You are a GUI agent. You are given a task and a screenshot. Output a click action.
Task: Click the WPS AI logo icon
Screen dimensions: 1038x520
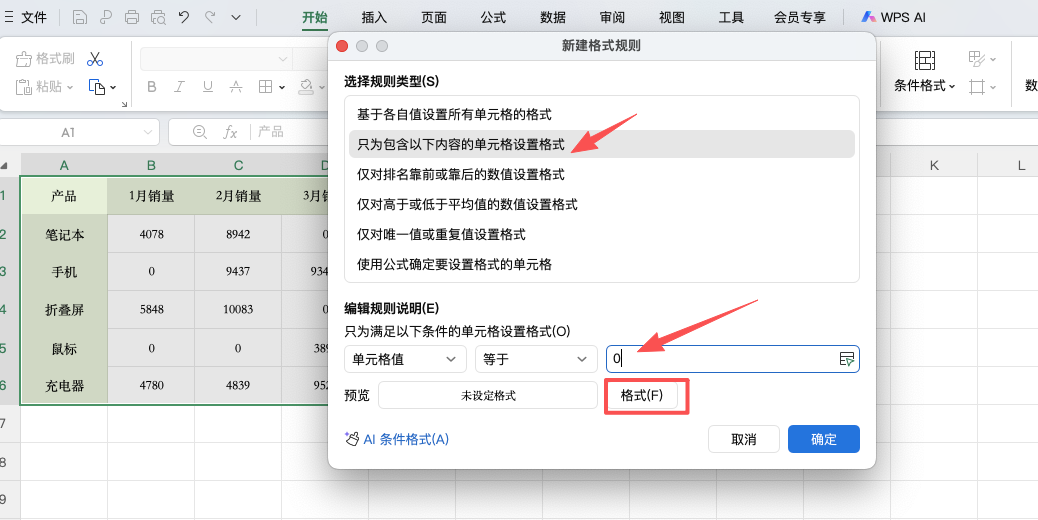(x=869, y=17)
